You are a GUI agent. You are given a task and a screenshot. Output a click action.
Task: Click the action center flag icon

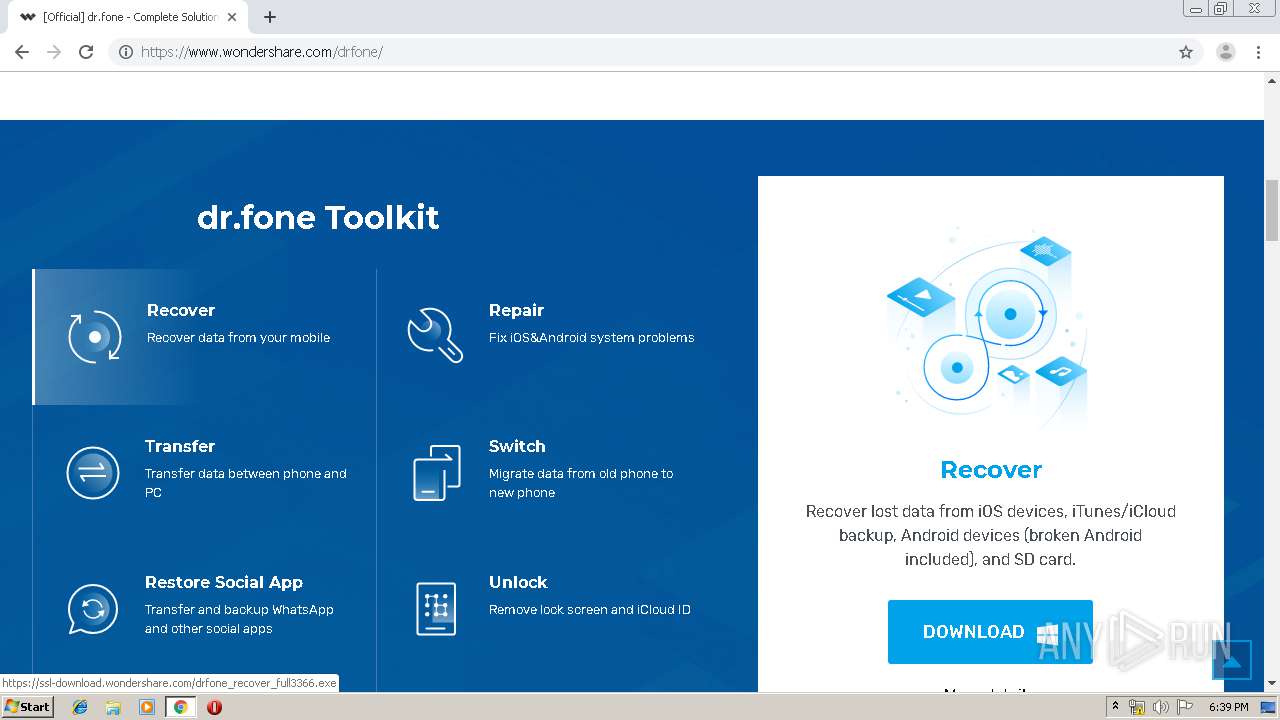1184,707
